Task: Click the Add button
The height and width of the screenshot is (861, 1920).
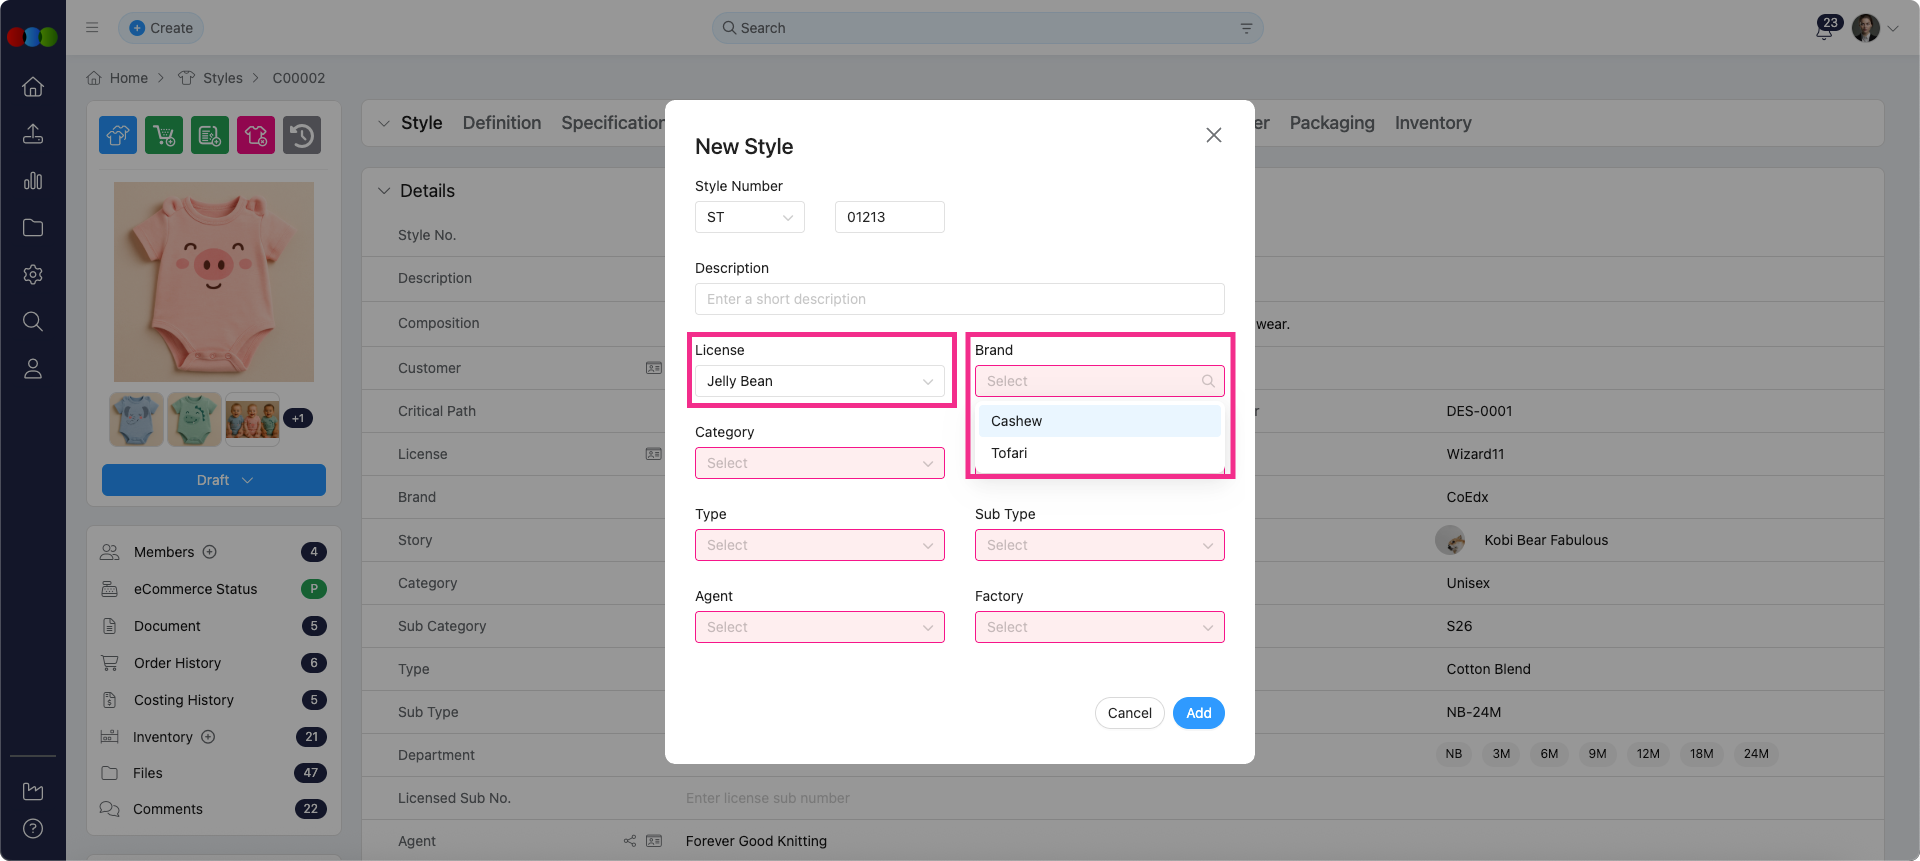Action: 1198,713
